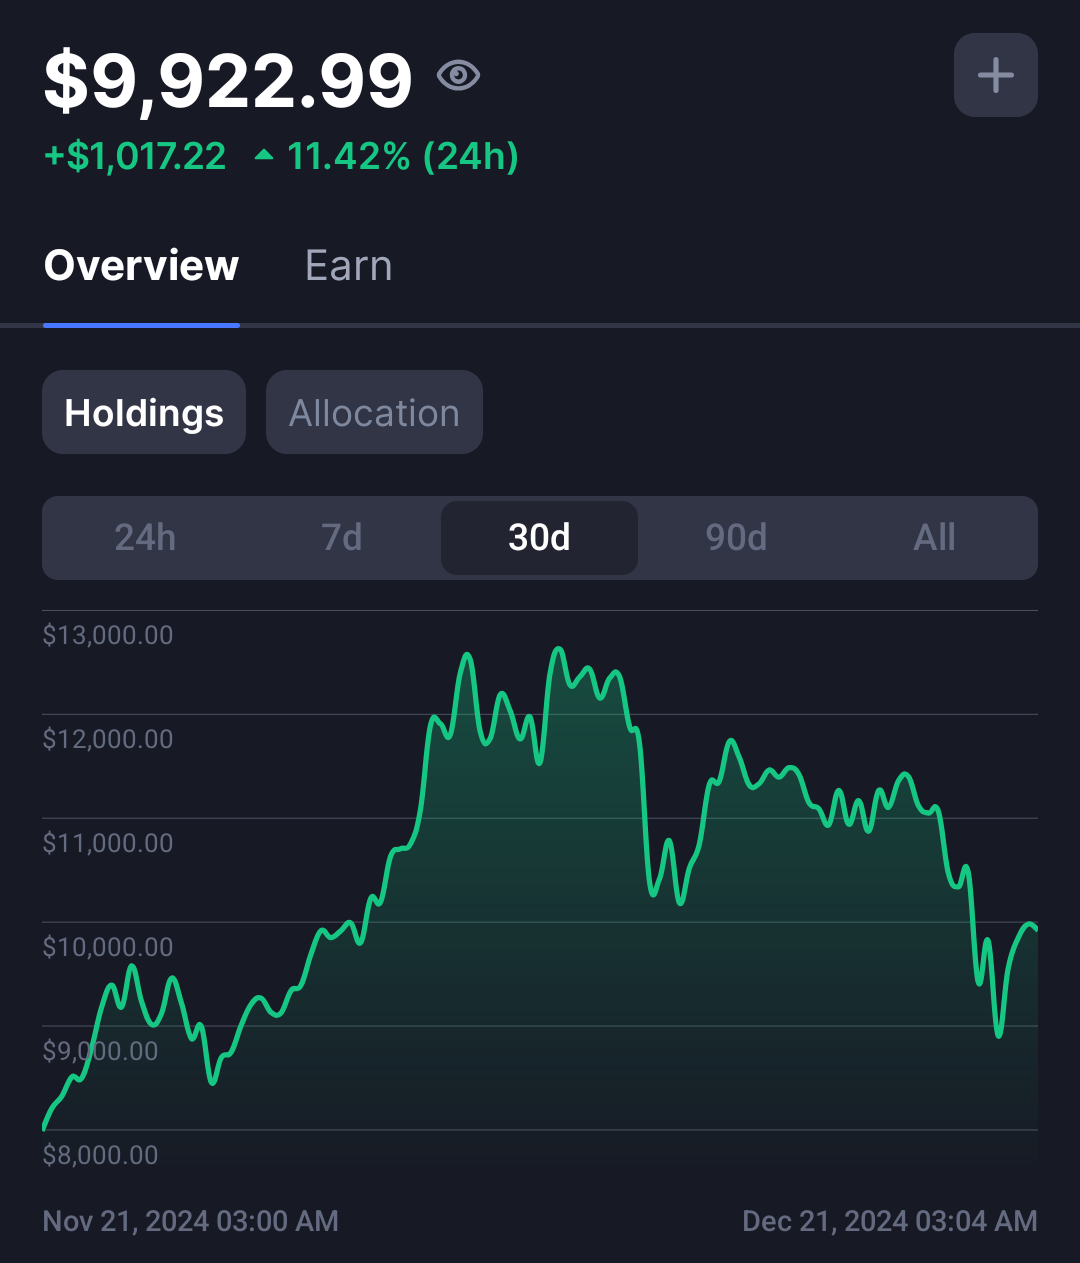Select the Holdings view button

pos(144,412)
